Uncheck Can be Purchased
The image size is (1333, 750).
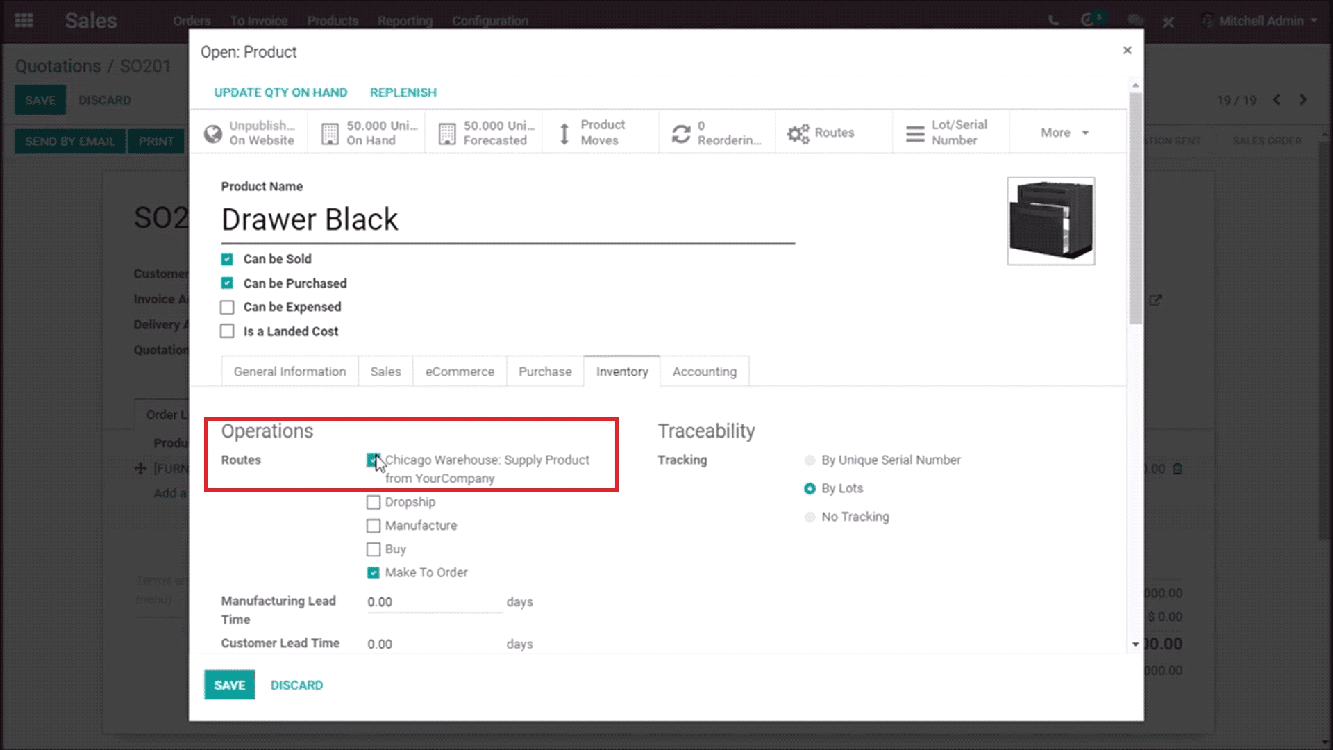pyautogui.click(x=227, y=283)
